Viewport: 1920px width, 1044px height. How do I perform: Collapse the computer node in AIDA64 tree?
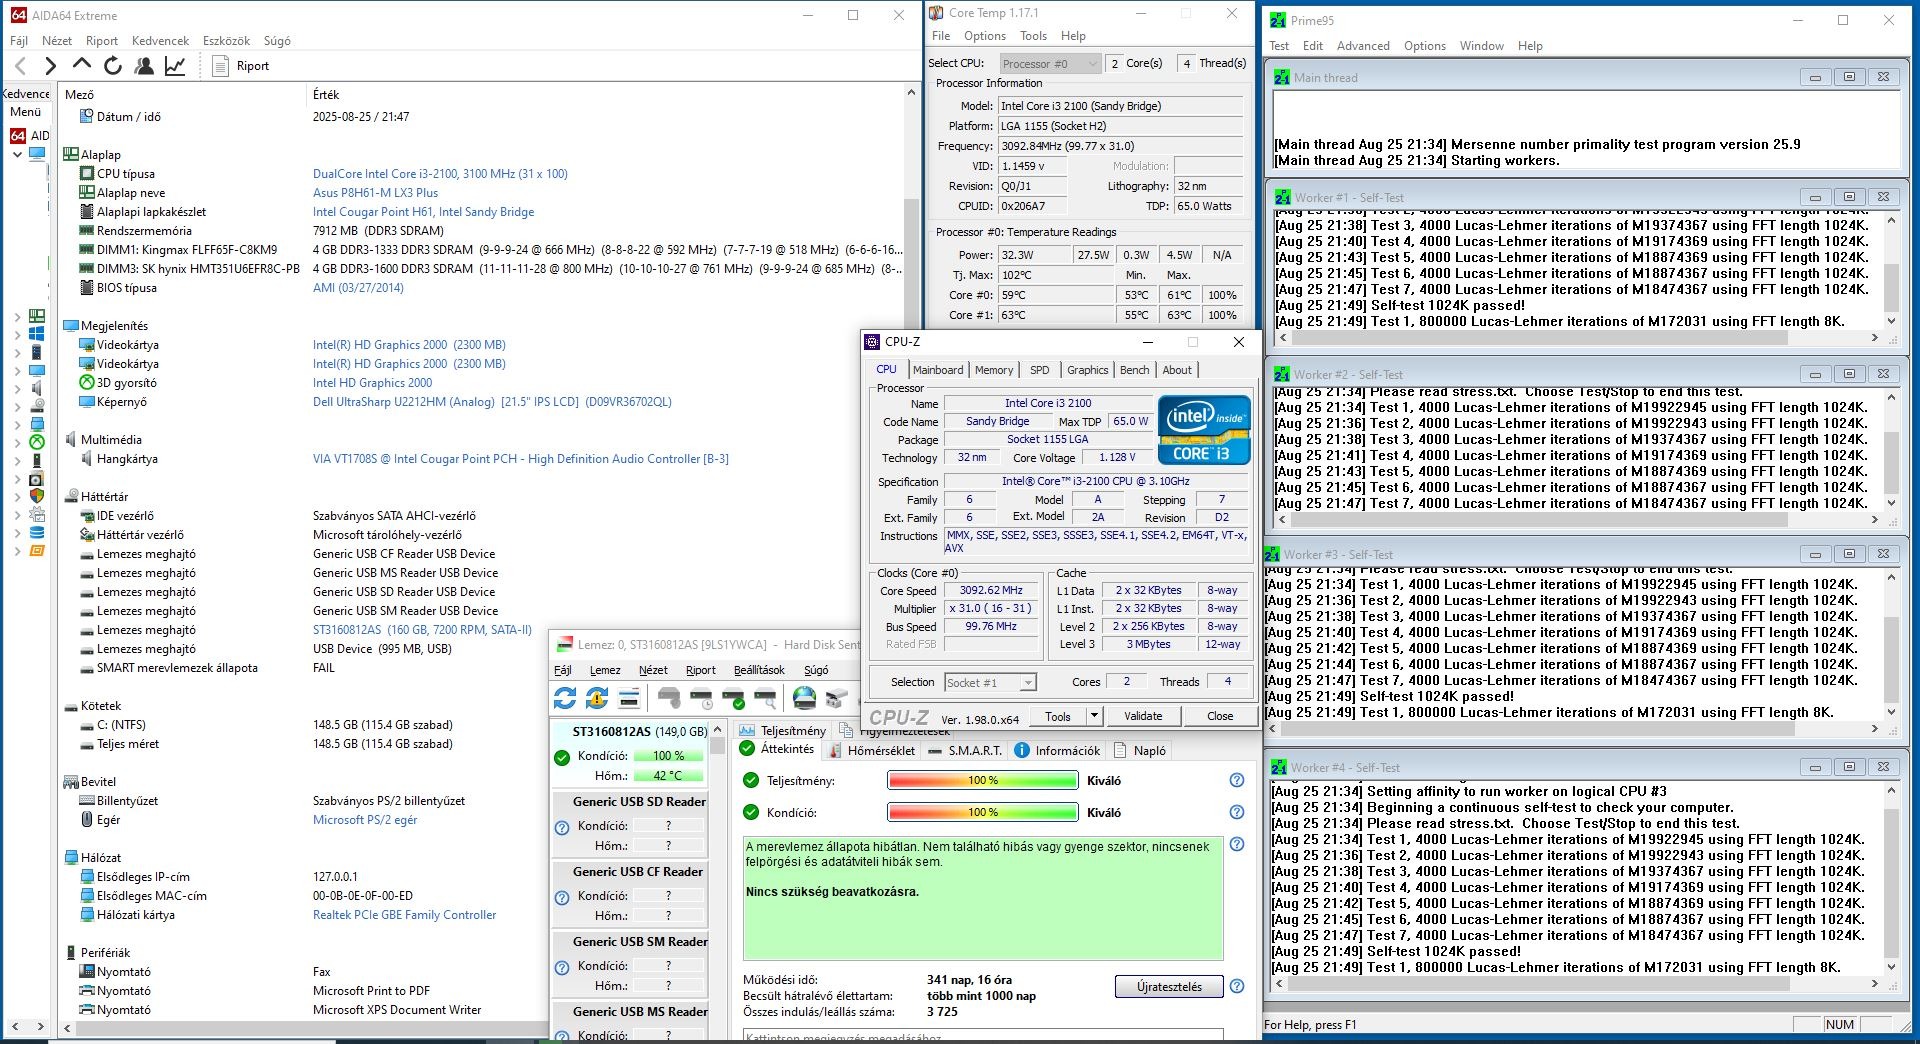click(17, 155)
